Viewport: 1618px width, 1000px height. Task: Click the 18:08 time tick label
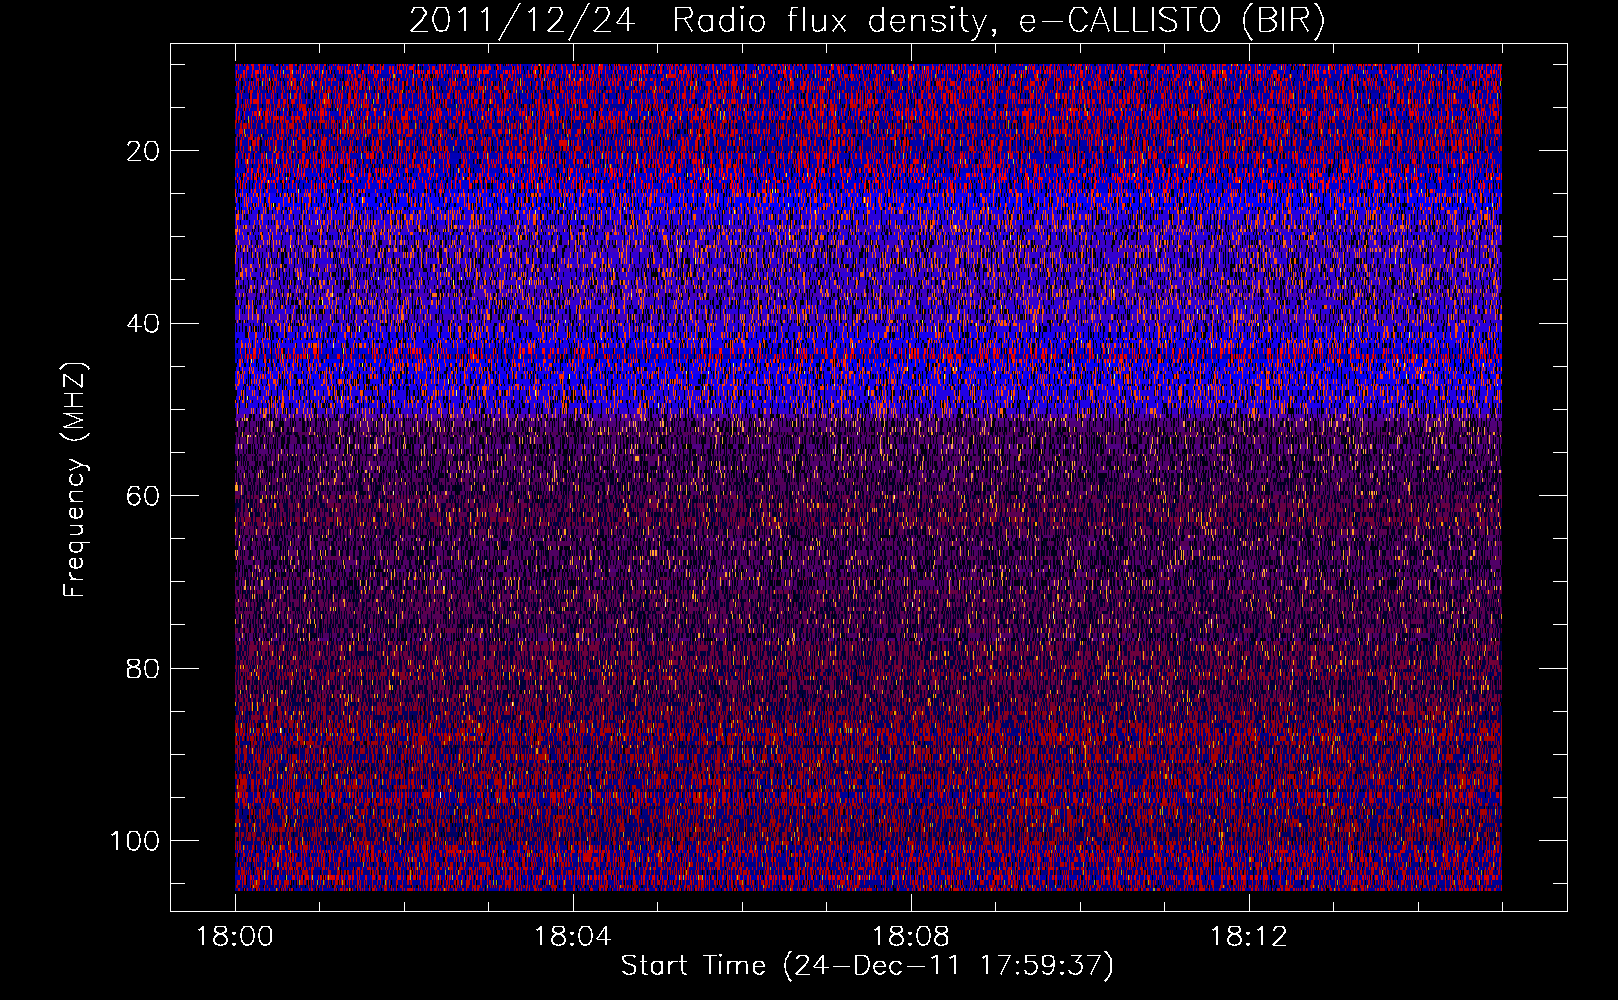(911, 937)
